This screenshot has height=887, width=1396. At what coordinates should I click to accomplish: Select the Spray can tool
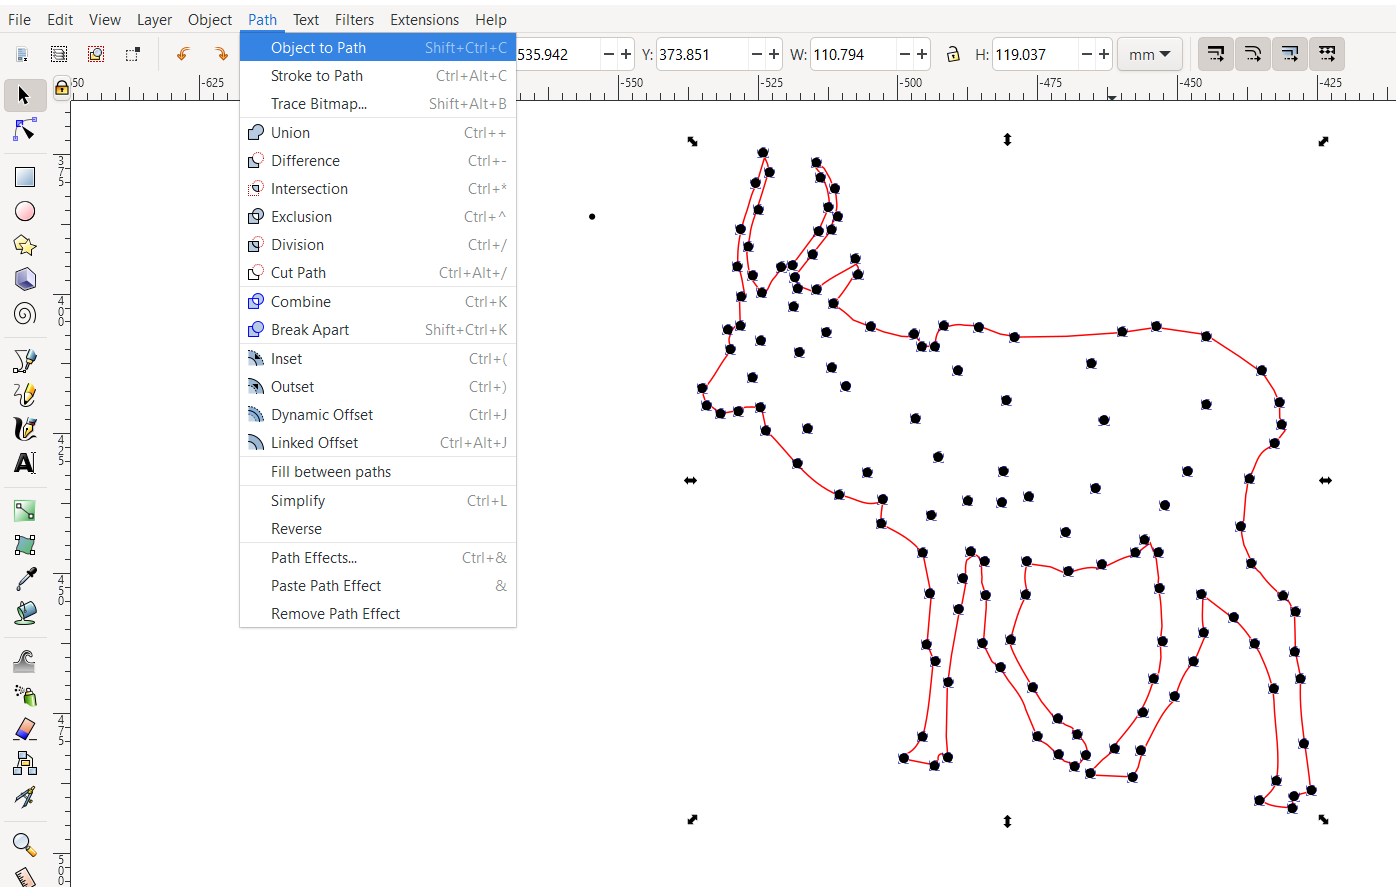(25, 694)
